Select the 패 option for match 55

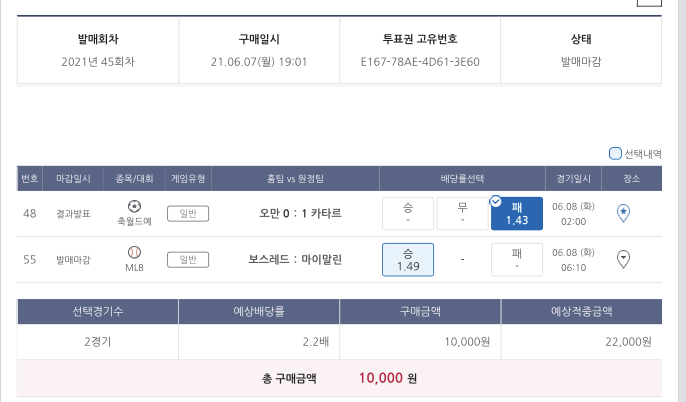click(x=516, y=259)
